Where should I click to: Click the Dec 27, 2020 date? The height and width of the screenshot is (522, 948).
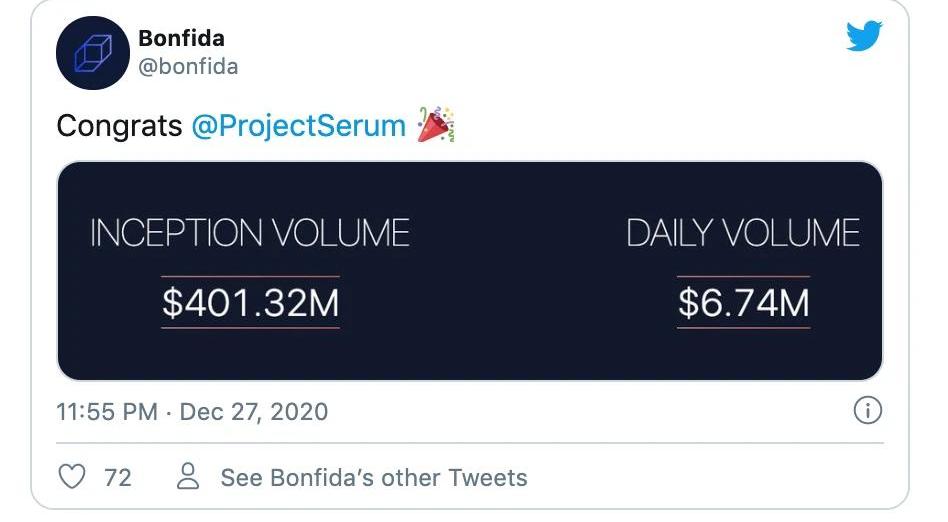pos(253,411)
